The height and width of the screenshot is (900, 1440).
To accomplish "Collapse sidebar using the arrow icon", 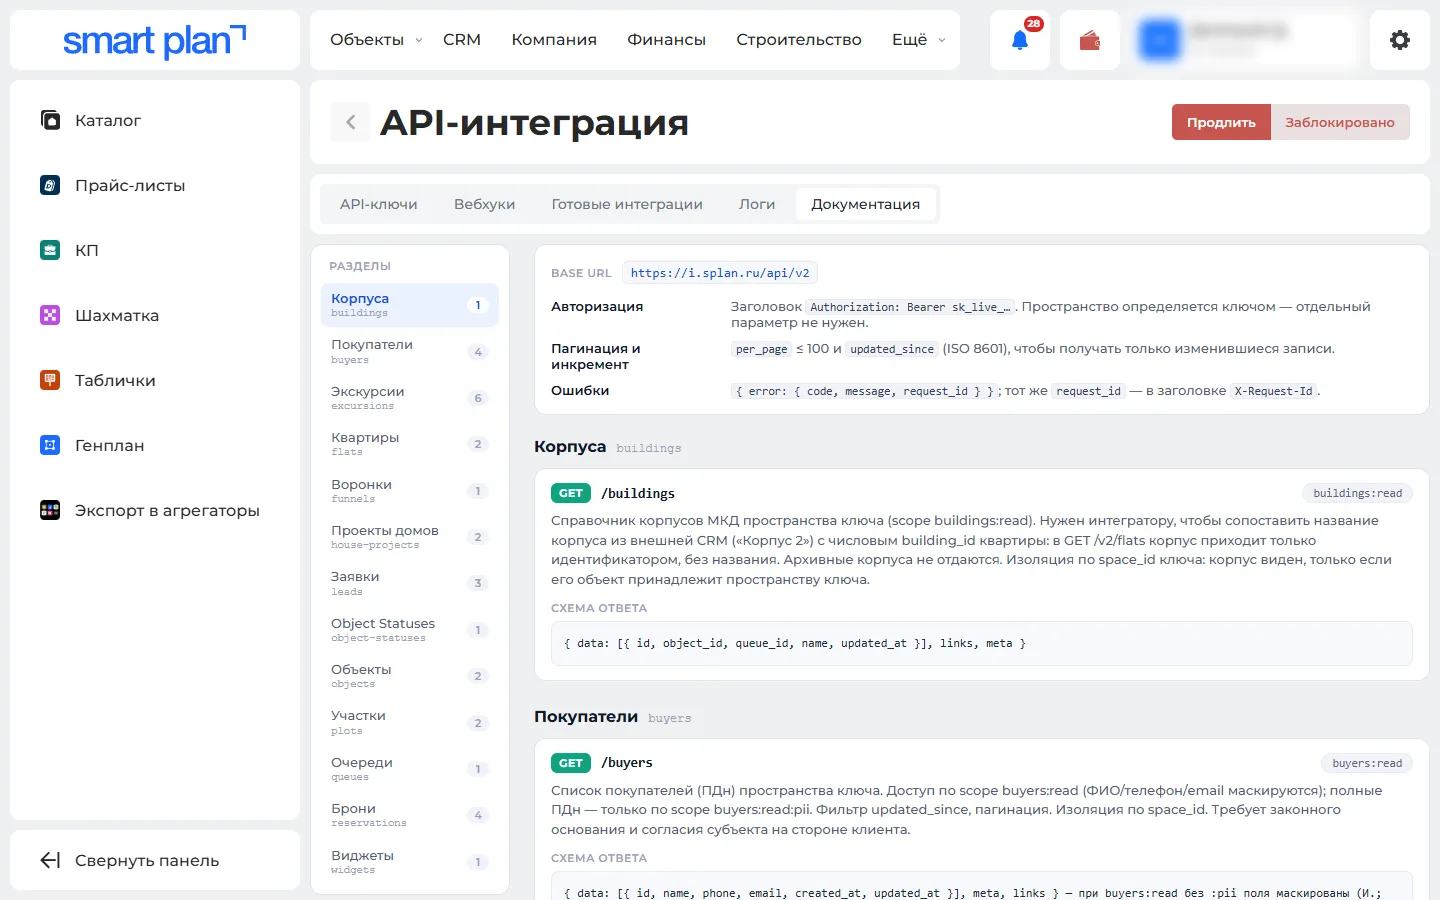I will pyautogui.click(x=50, y=860).
